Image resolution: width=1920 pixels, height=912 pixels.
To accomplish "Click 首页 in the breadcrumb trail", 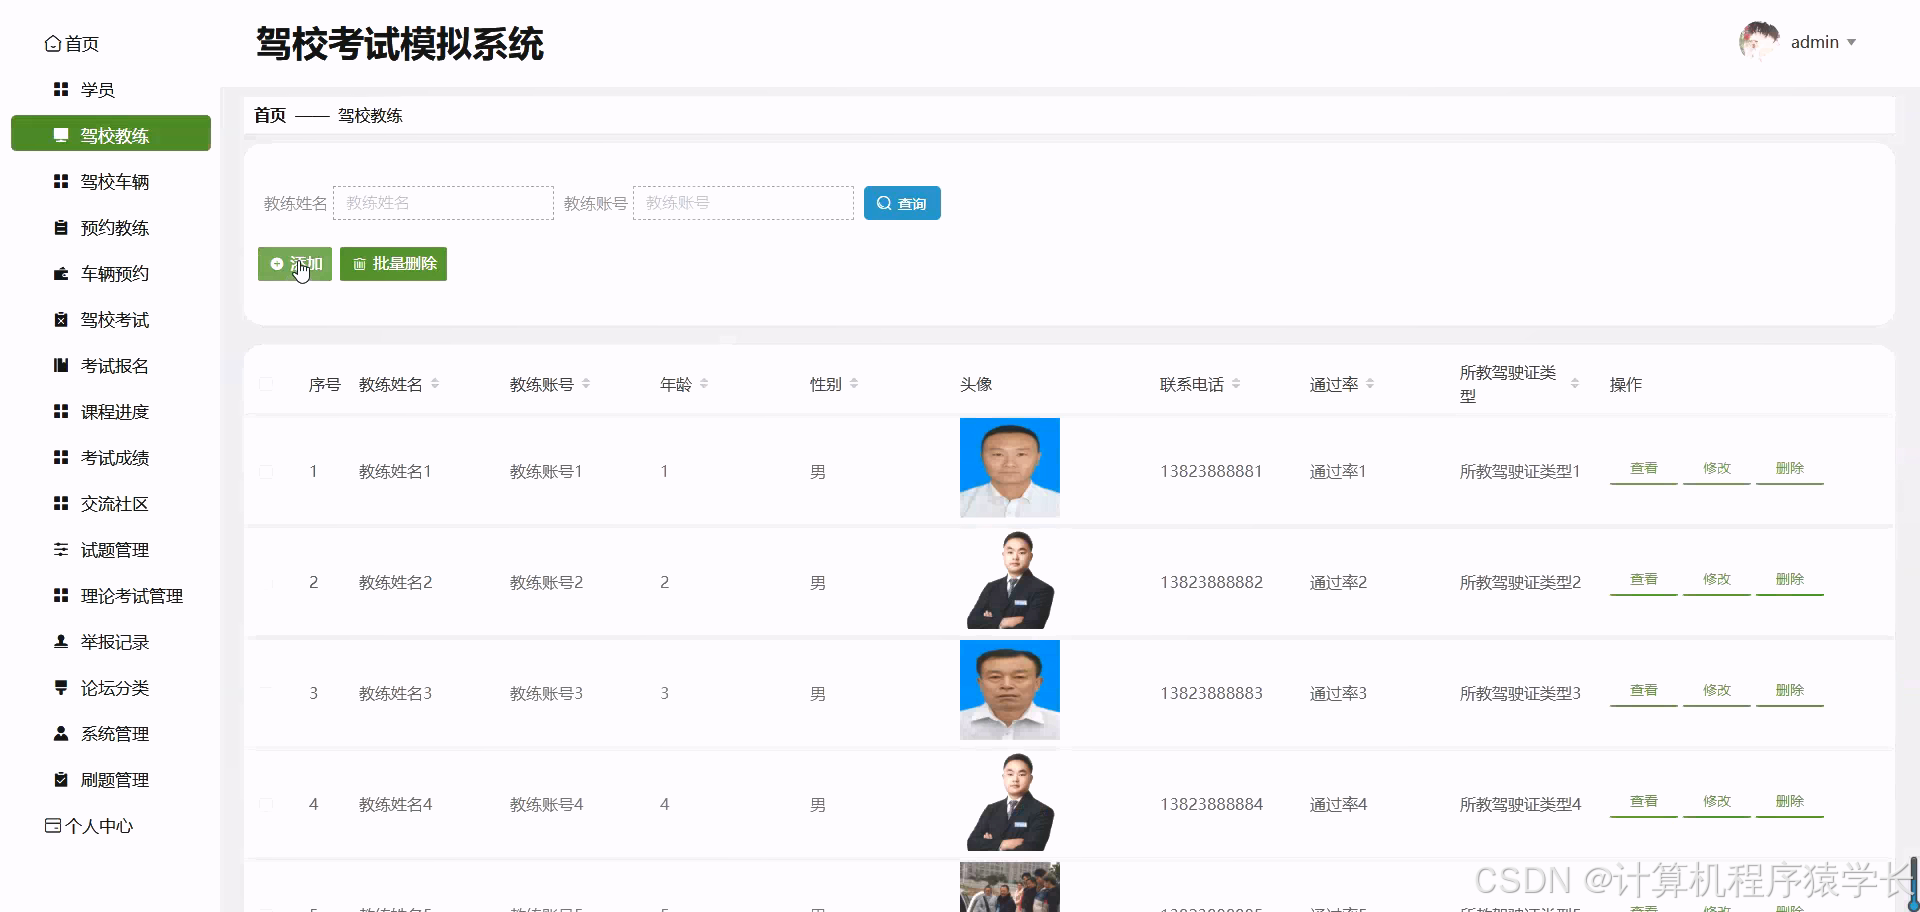I will coord(268,115).
